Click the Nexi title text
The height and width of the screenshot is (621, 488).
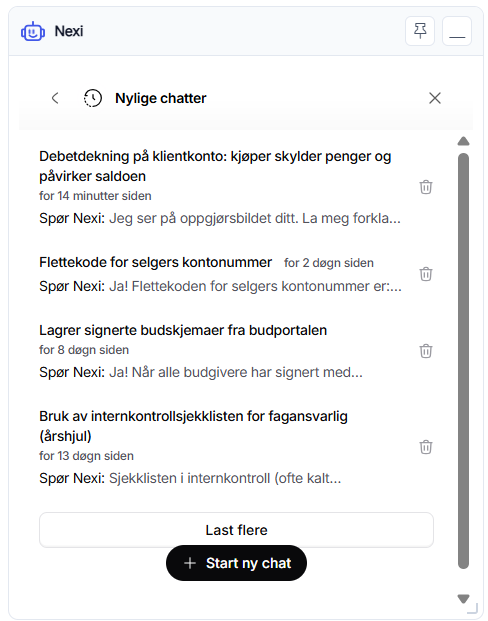click(x=69, y=31)
